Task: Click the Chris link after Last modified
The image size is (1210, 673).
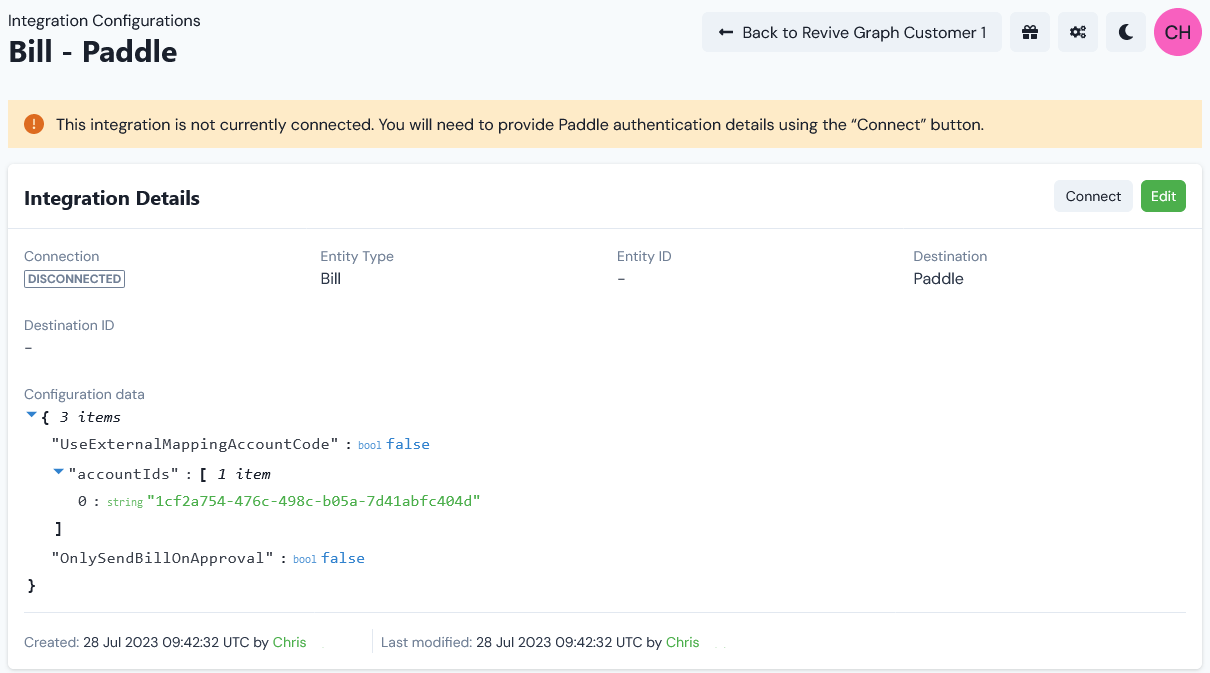Action: click(x=683, y=642)
